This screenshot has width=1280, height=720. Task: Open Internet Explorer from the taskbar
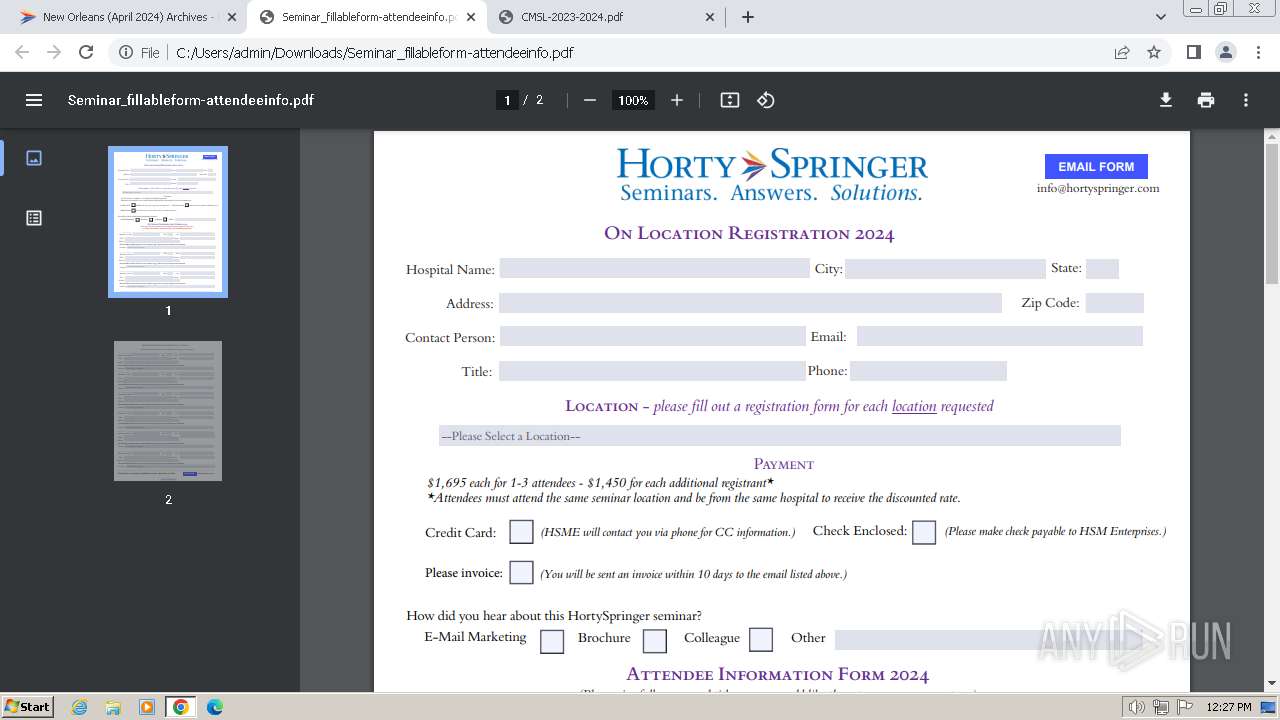point(79,707)
